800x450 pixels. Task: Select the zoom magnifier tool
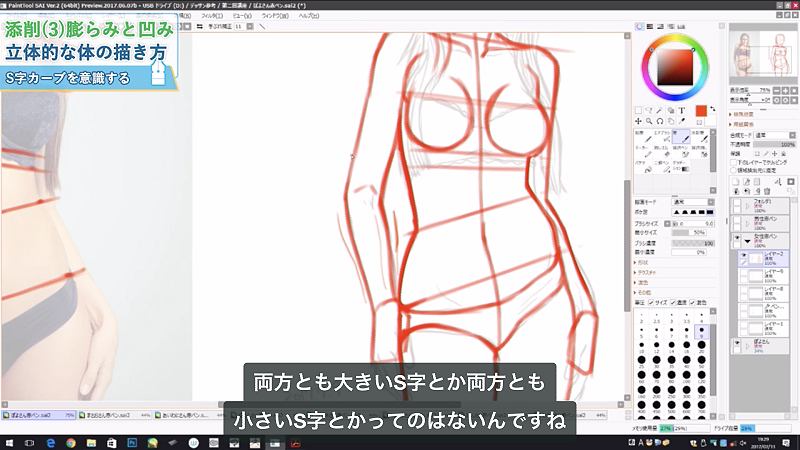click(x=649, y=121)
